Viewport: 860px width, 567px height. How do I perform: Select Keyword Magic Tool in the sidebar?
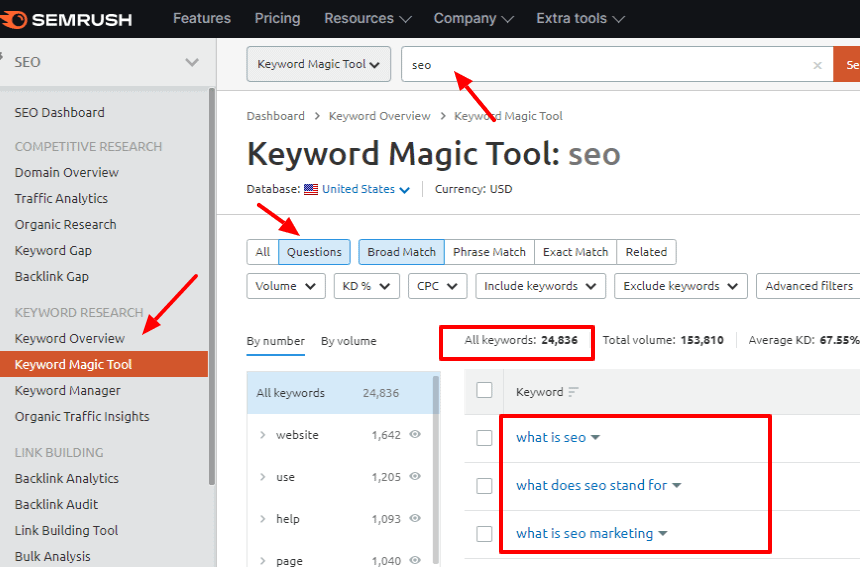point(104,364)
